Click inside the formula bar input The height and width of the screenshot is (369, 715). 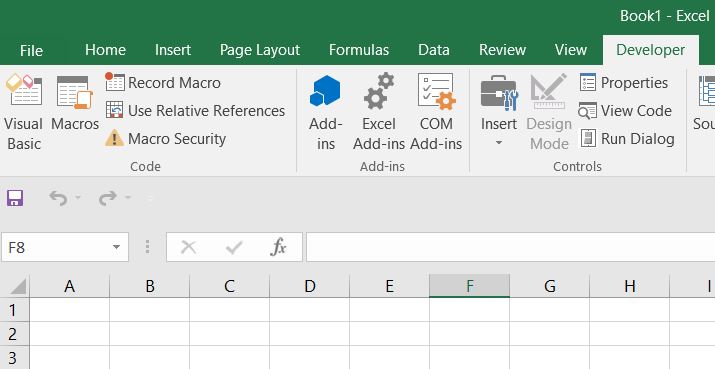(510, 247)
